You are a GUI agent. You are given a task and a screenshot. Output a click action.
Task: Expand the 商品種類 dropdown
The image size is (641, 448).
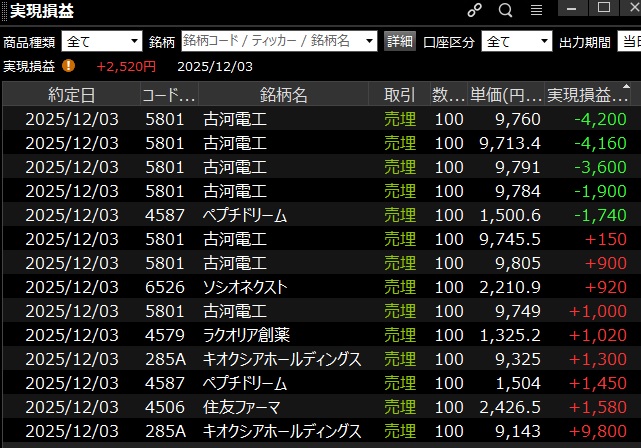pyautogui.click(x=103, y=41)
